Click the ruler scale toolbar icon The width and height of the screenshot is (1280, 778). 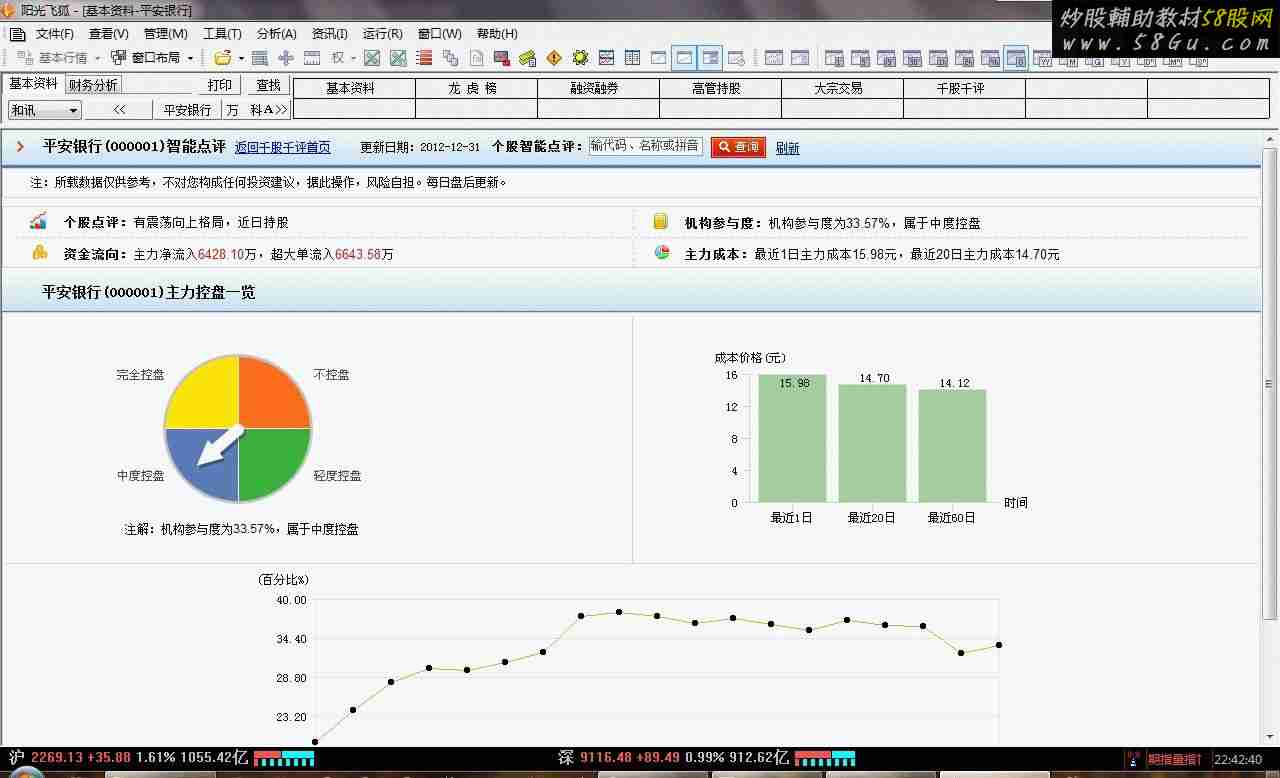312,58
